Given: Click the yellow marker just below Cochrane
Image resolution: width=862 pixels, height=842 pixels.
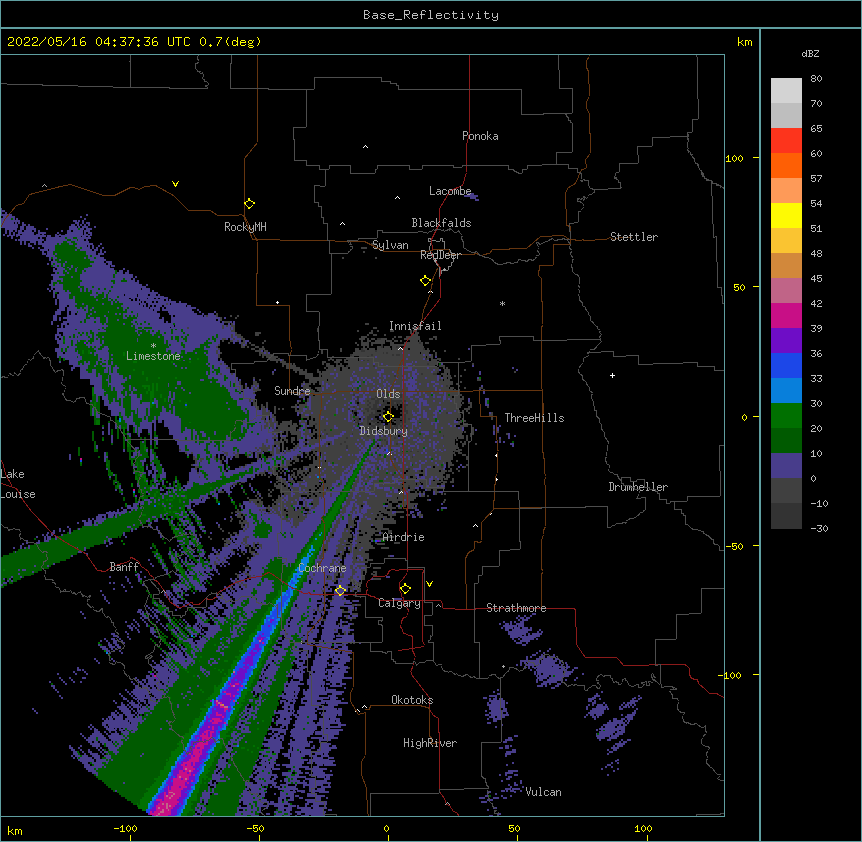Looking at the screenshot, I should [x=340, y=591].
